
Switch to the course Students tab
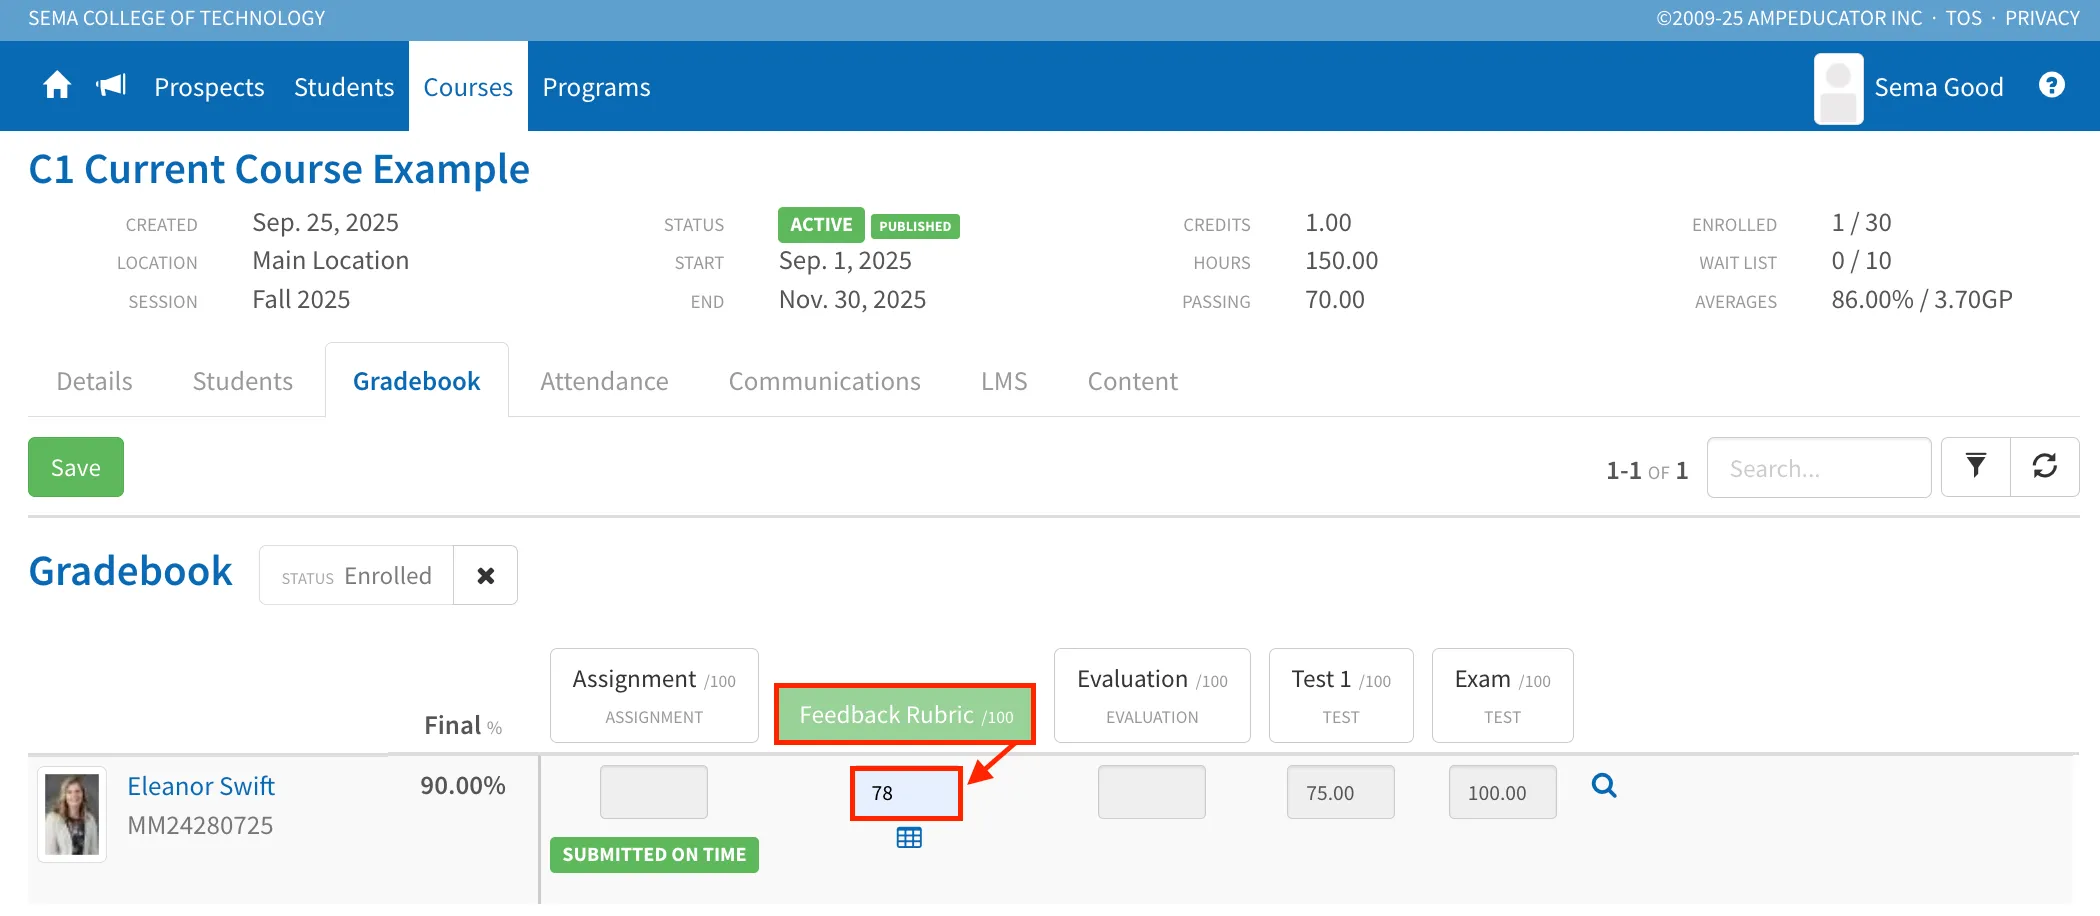[x=242, y=381]
